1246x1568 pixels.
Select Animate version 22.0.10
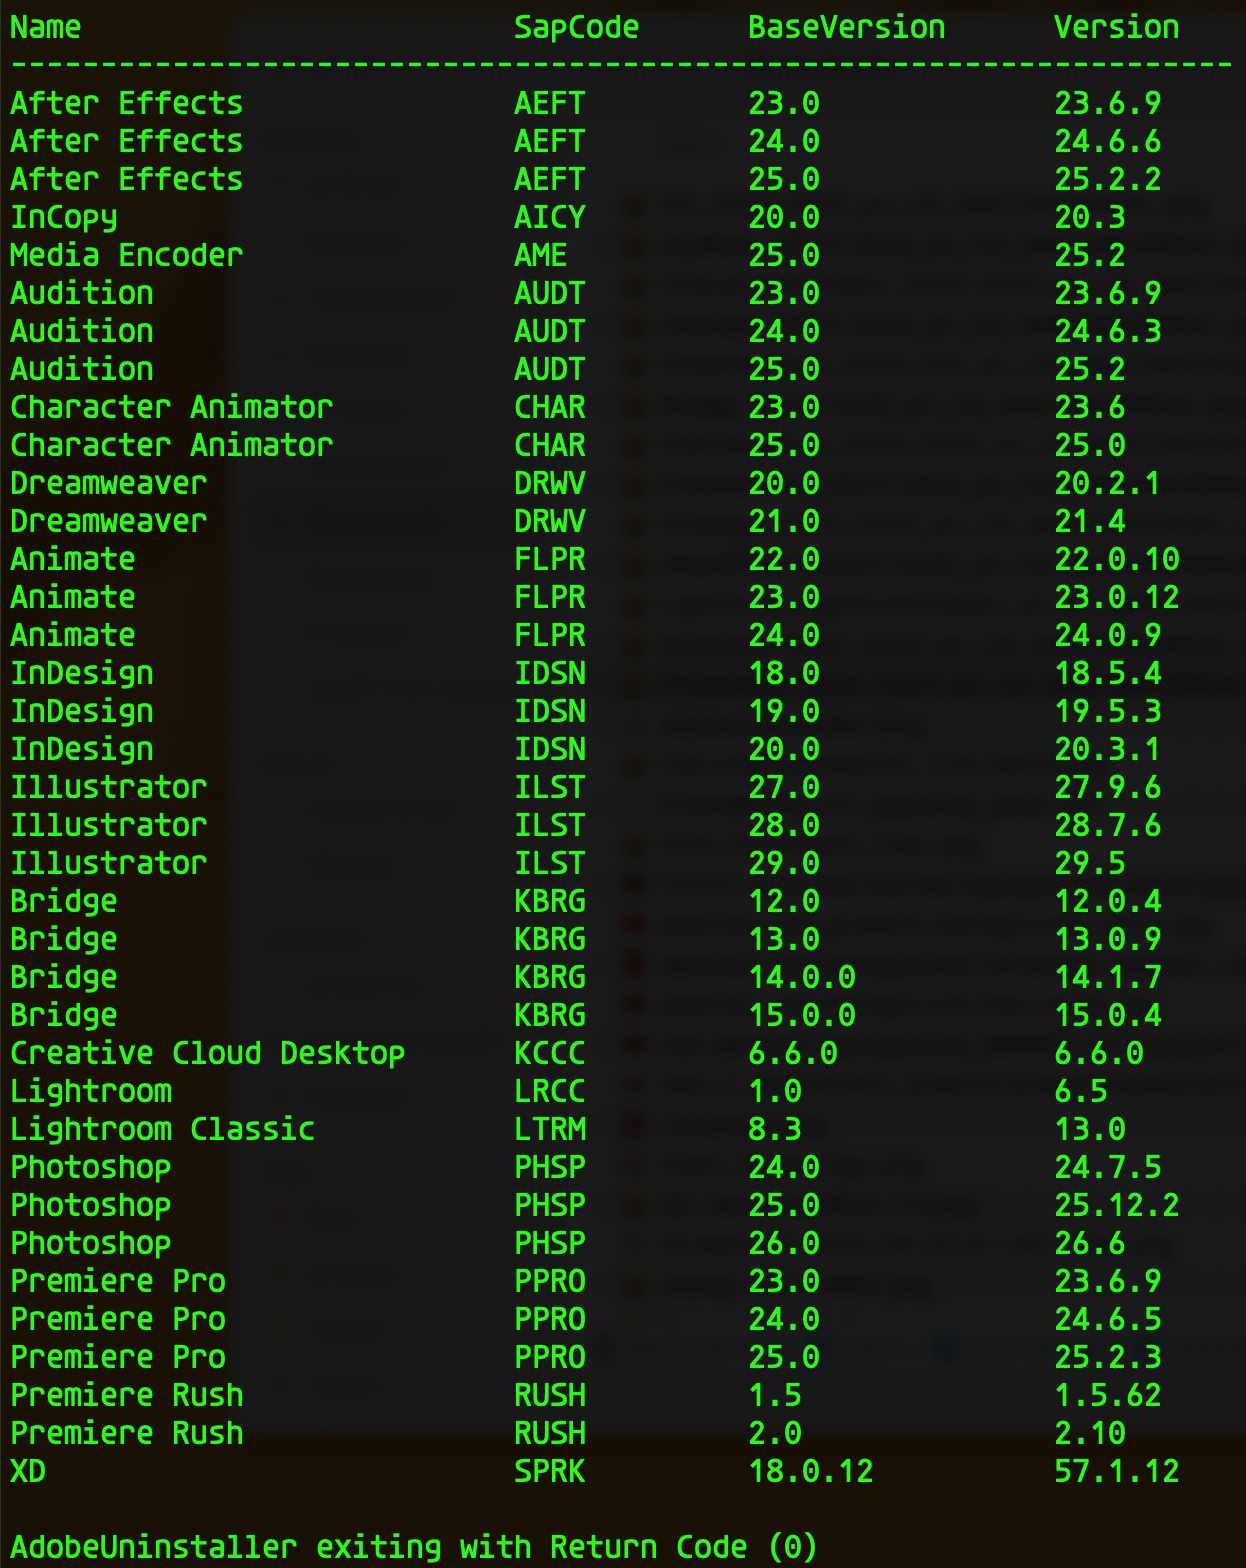click(1116, 559)
